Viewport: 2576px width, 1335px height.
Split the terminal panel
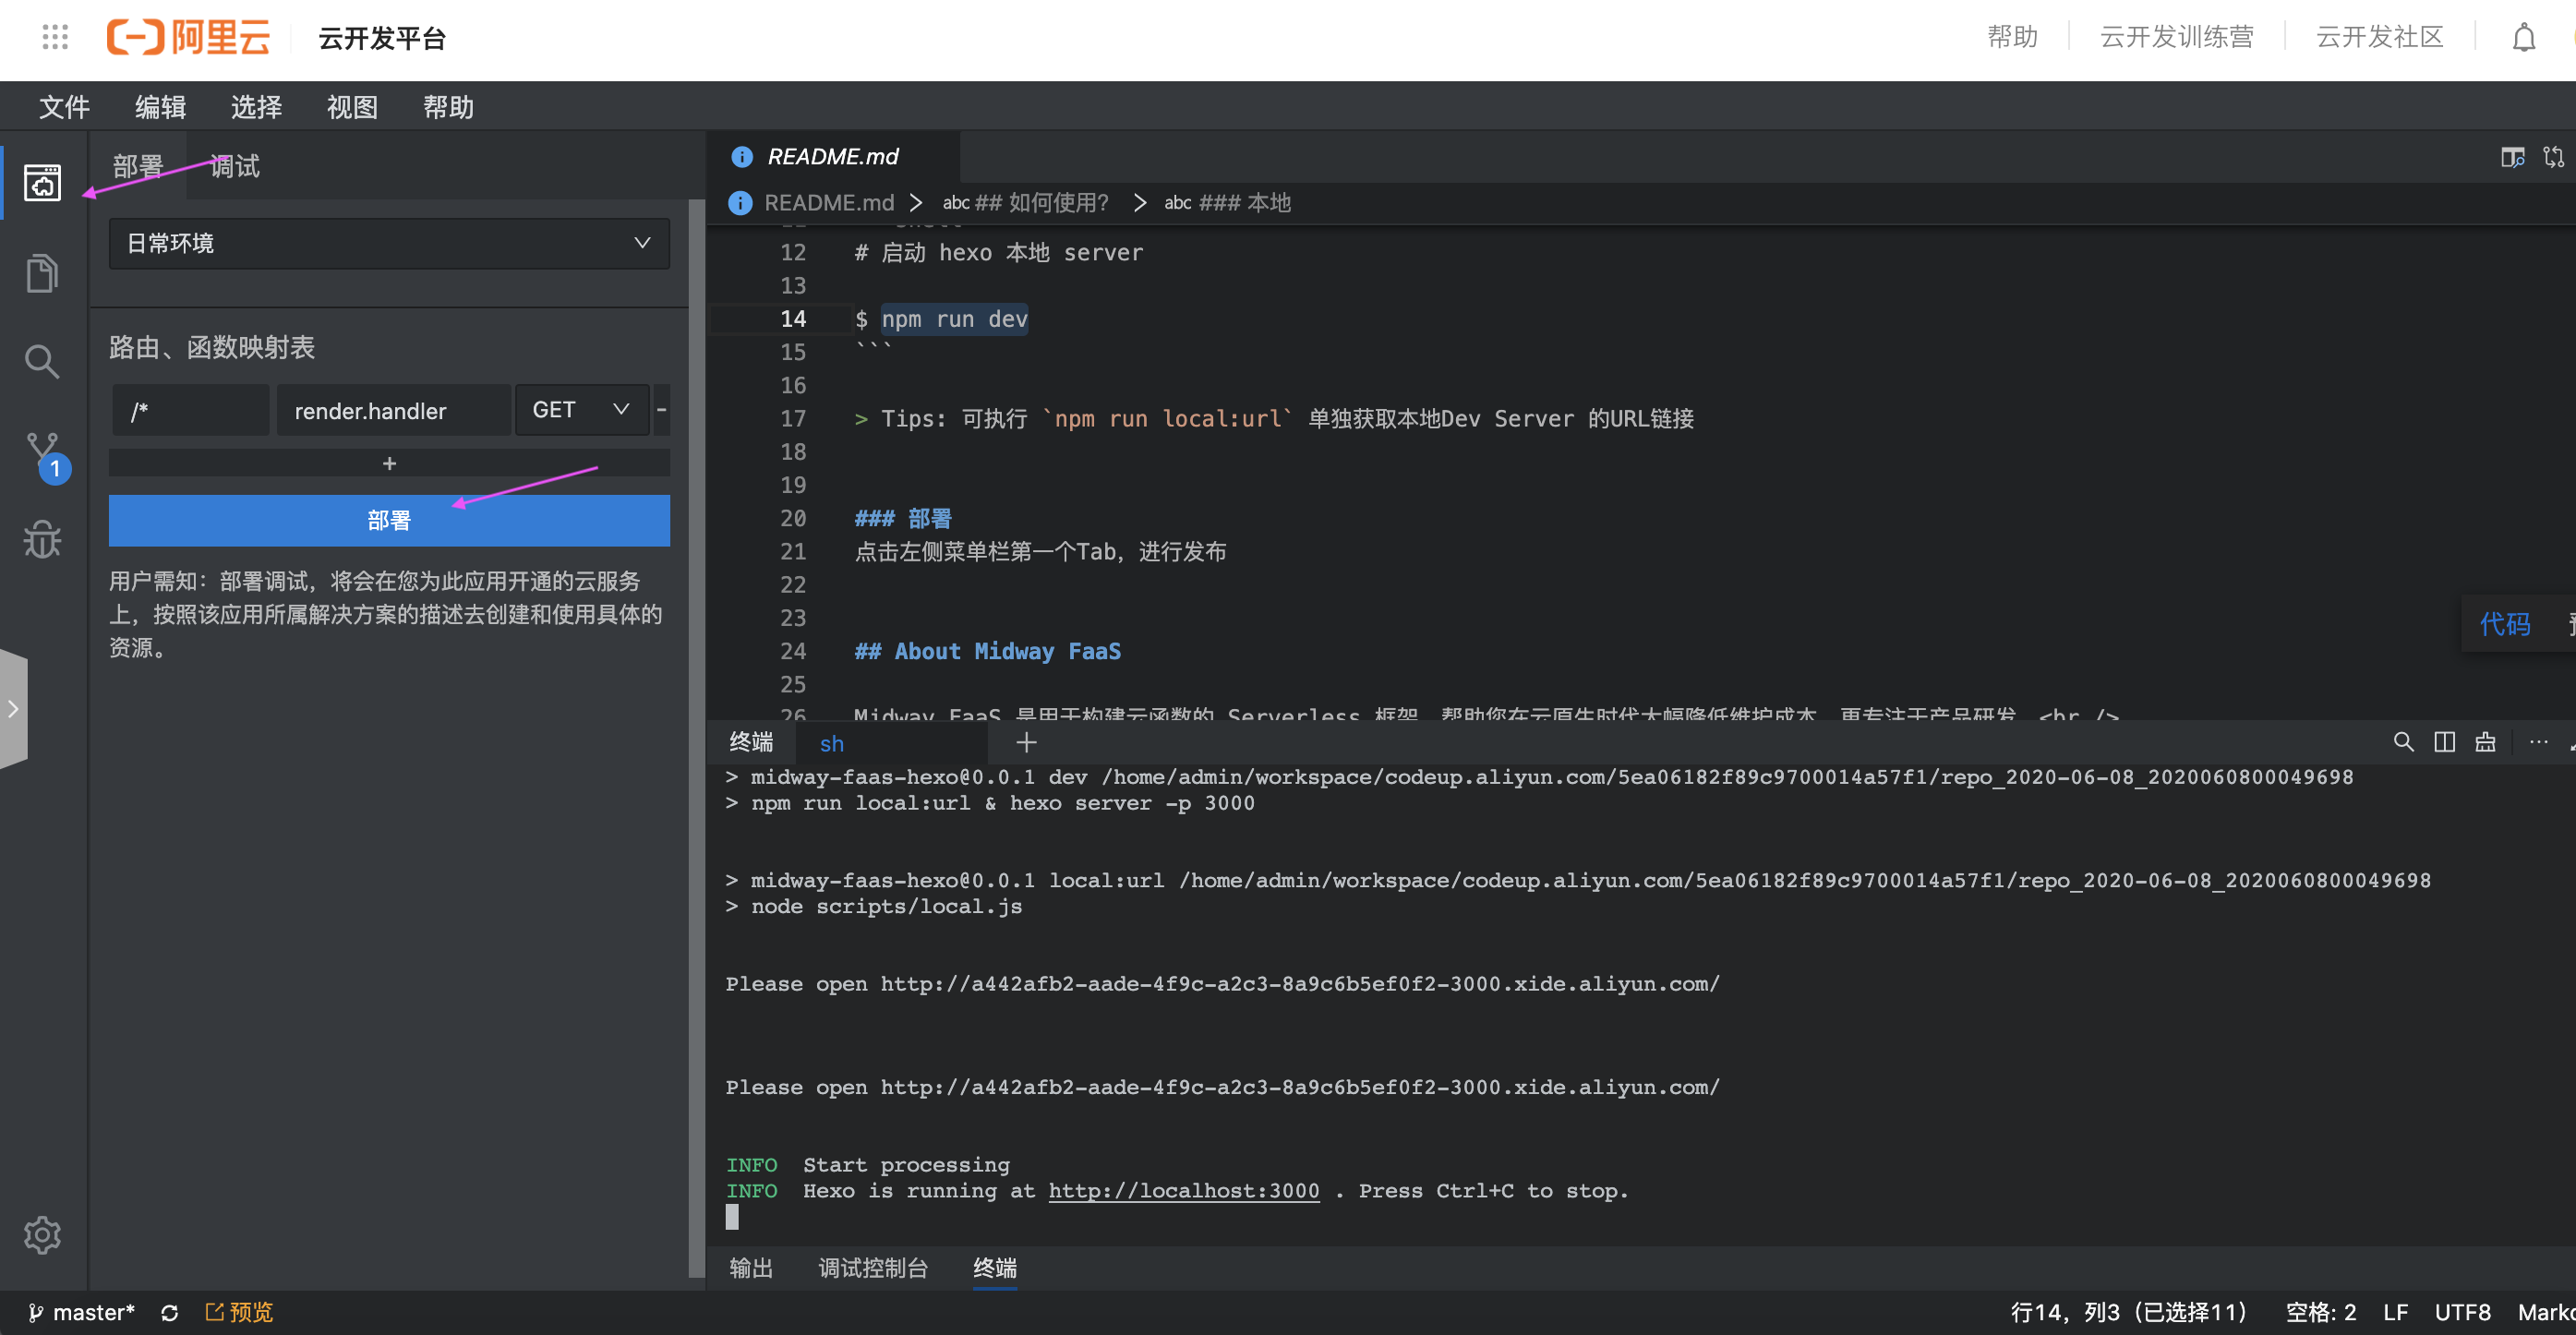[2444, 742]
